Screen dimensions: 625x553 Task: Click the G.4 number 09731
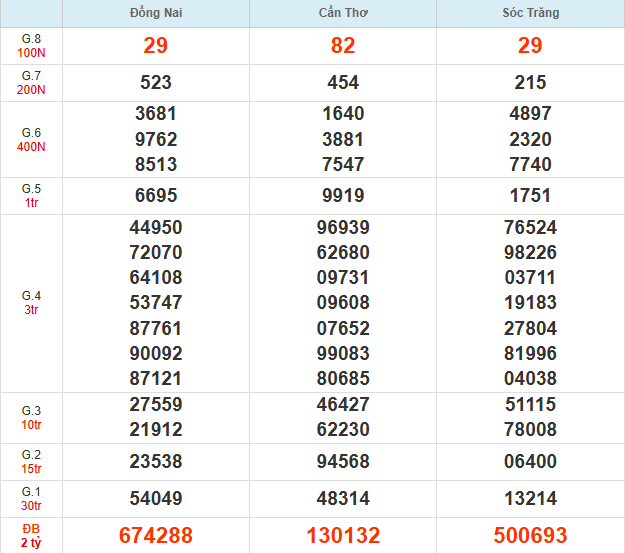tap(343, 277)
